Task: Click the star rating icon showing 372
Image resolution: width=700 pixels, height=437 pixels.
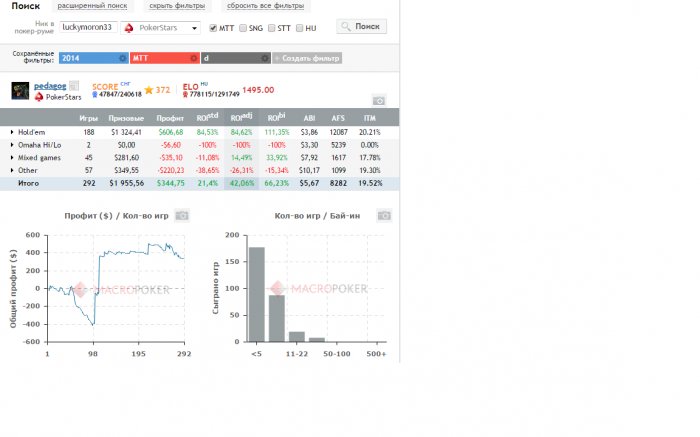Action: coord(149,90)
